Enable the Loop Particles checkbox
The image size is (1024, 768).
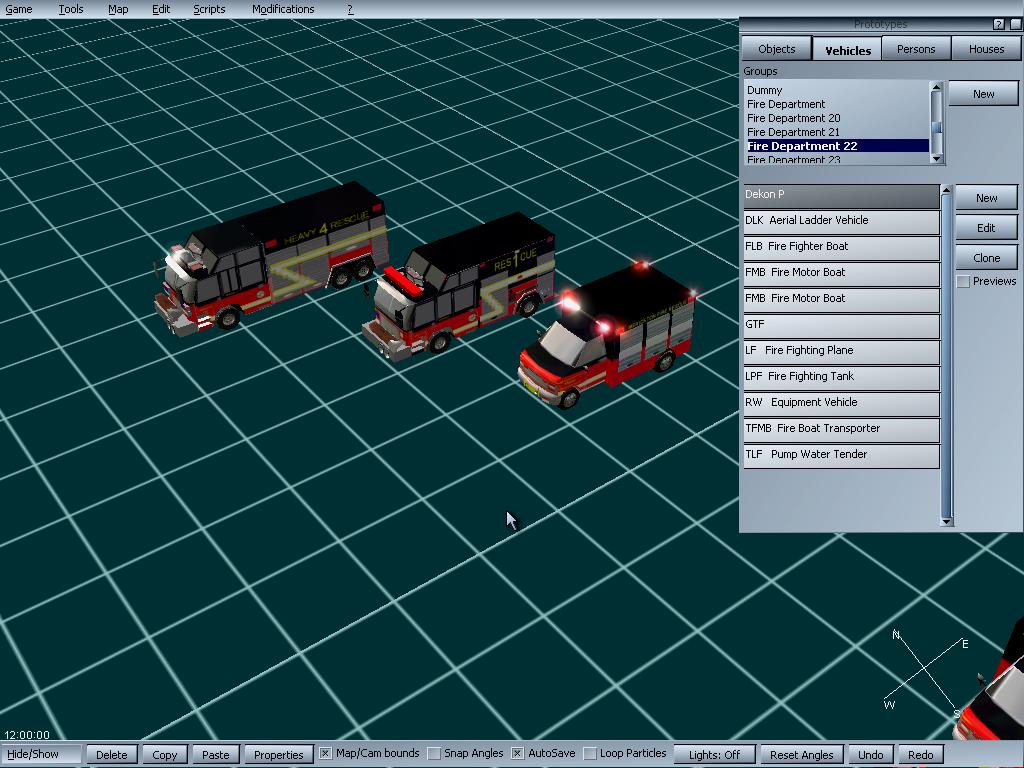click(589, 754)
